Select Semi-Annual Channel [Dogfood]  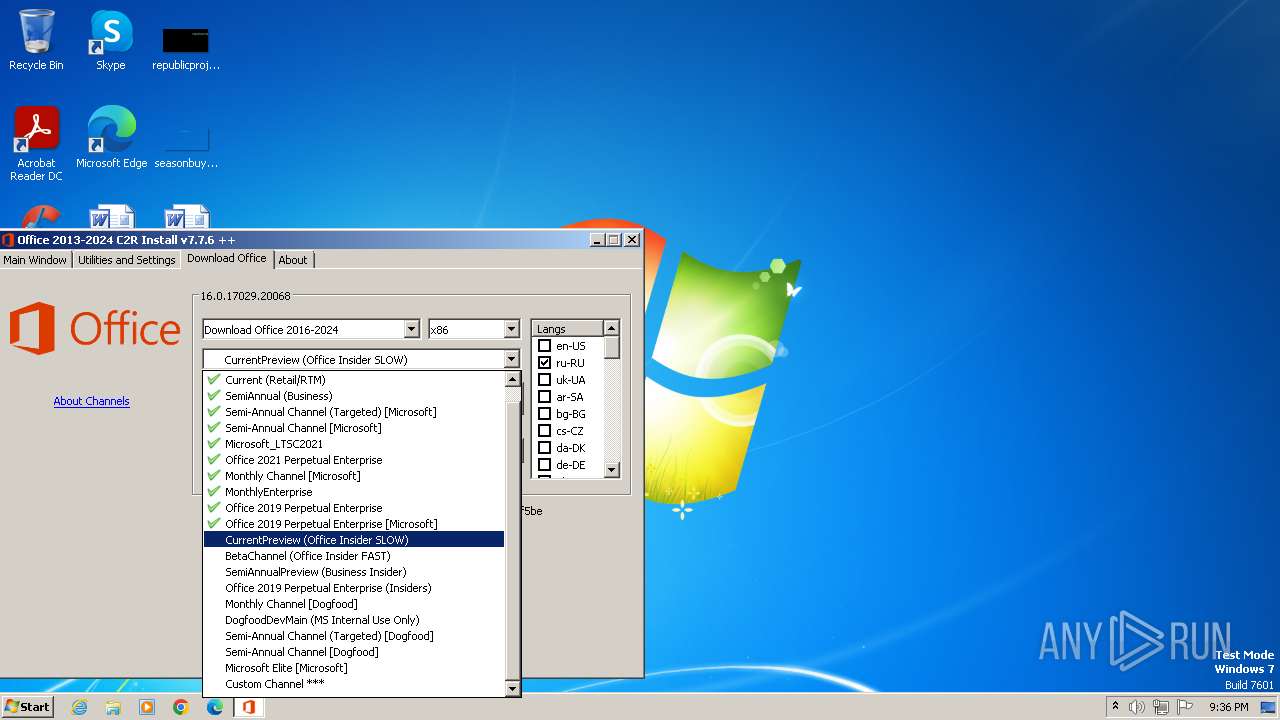tap(354, 652)
